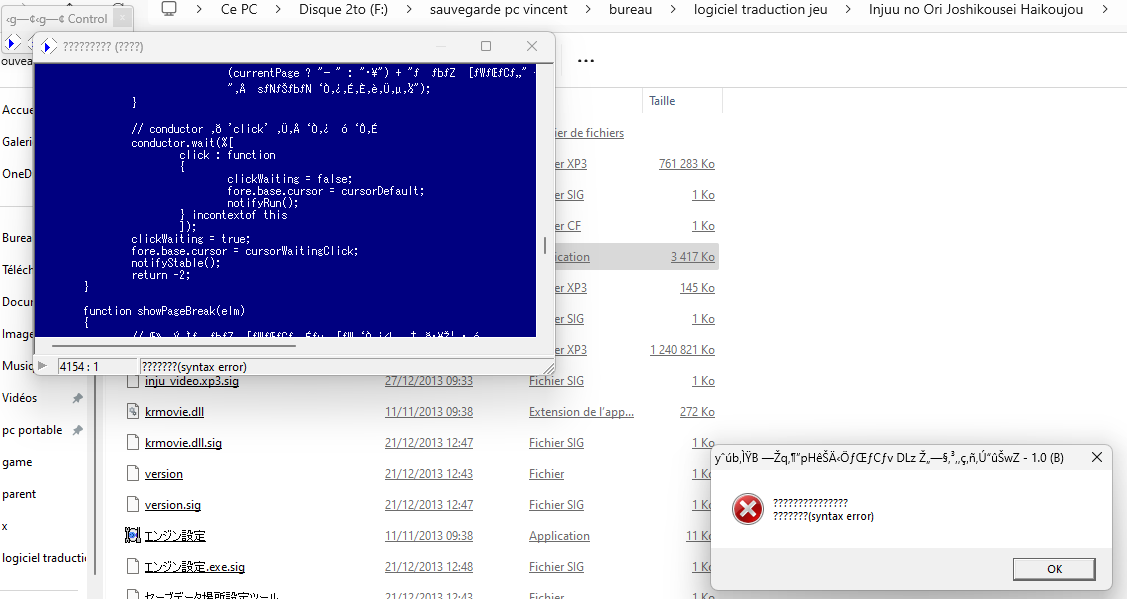The width and height of the screenshot is (1127, 599).
Task: Open the krmovie.dll file icon
Action: tap(132, 411)
